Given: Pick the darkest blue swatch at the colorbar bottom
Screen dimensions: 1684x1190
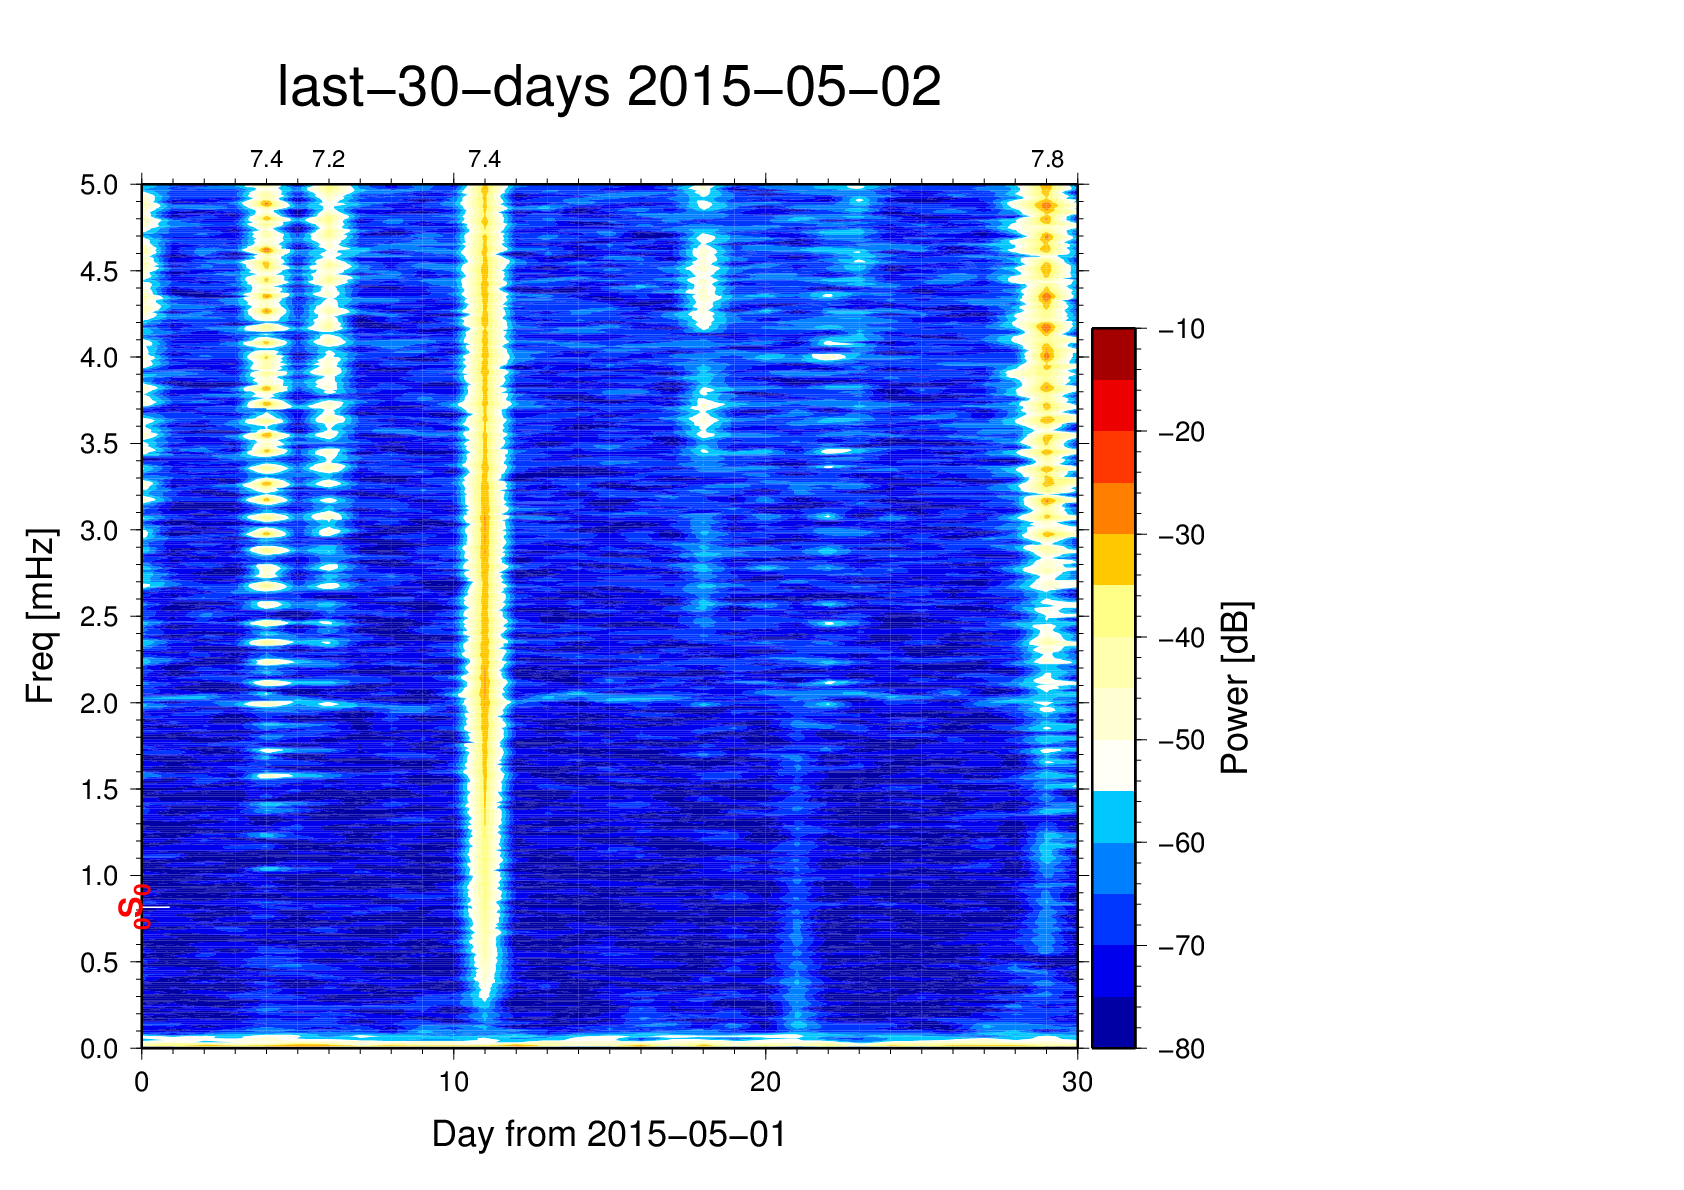Looking at the screenshot, I should point(1113,1022).
